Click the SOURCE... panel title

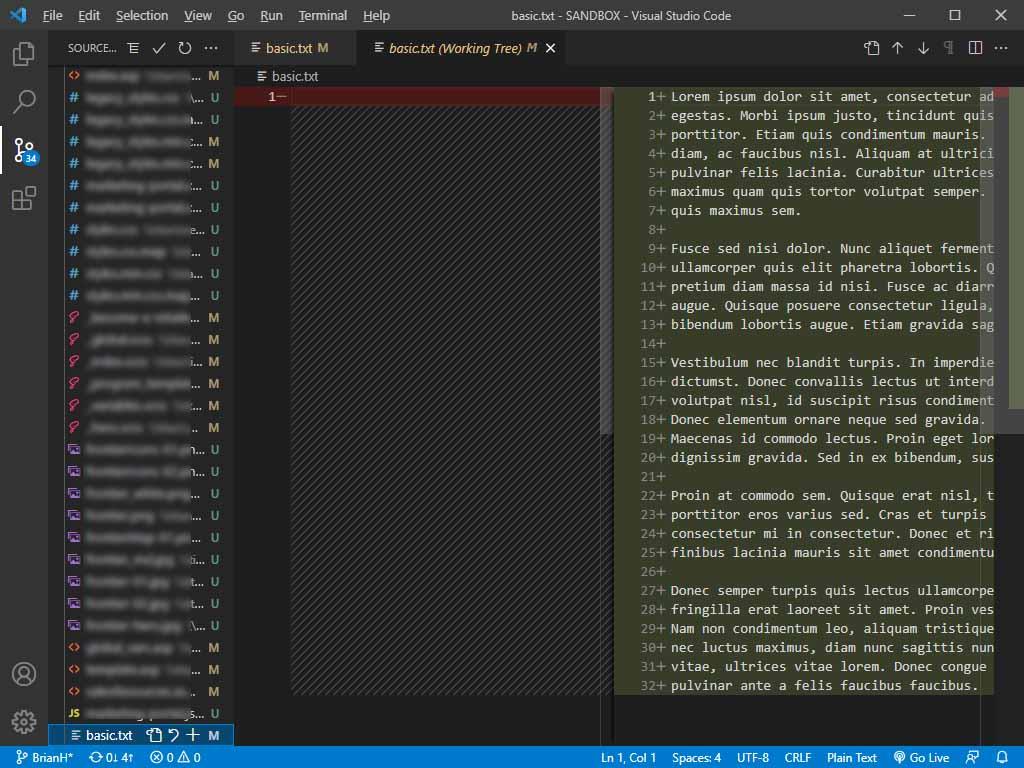[92, 48]
